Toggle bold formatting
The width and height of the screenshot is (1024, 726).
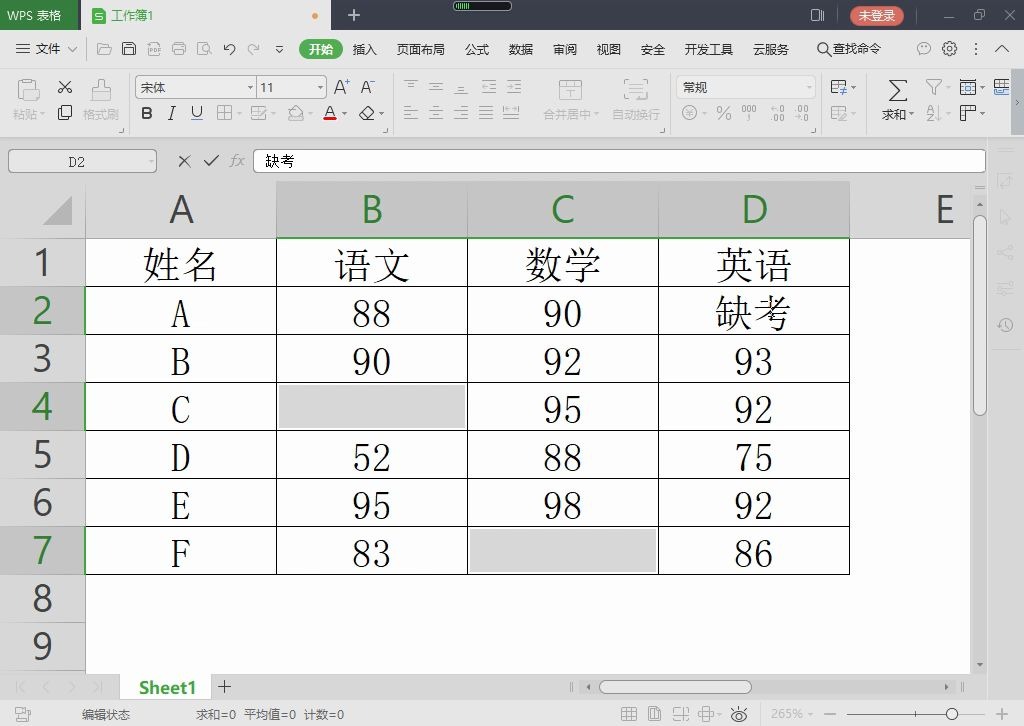coord(146,112)
